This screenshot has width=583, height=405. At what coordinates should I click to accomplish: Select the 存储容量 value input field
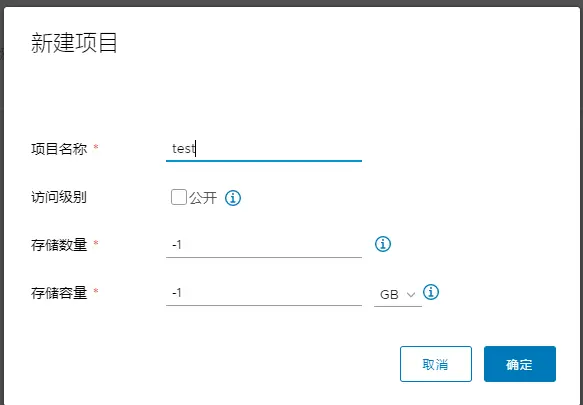[264, 293]
